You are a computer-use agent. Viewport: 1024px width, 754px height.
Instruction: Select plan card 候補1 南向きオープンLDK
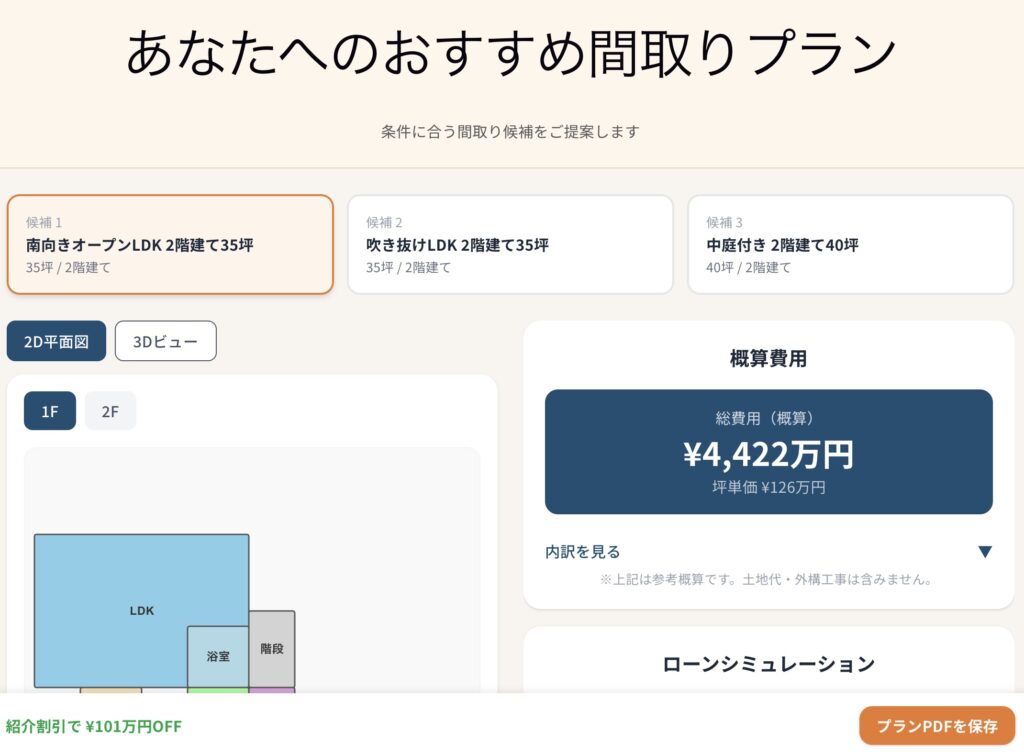(x=170, y=244)
